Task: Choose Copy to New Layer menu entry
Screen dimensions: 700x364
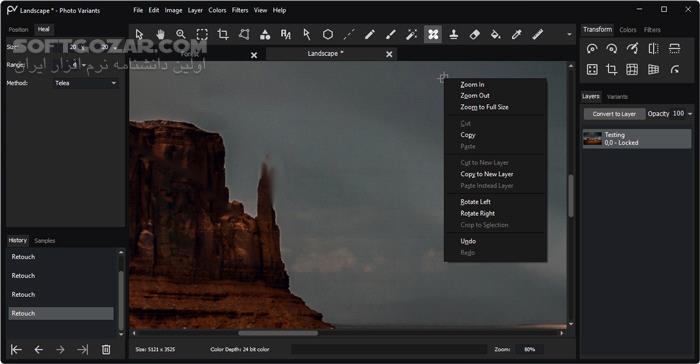Action: 487,174
